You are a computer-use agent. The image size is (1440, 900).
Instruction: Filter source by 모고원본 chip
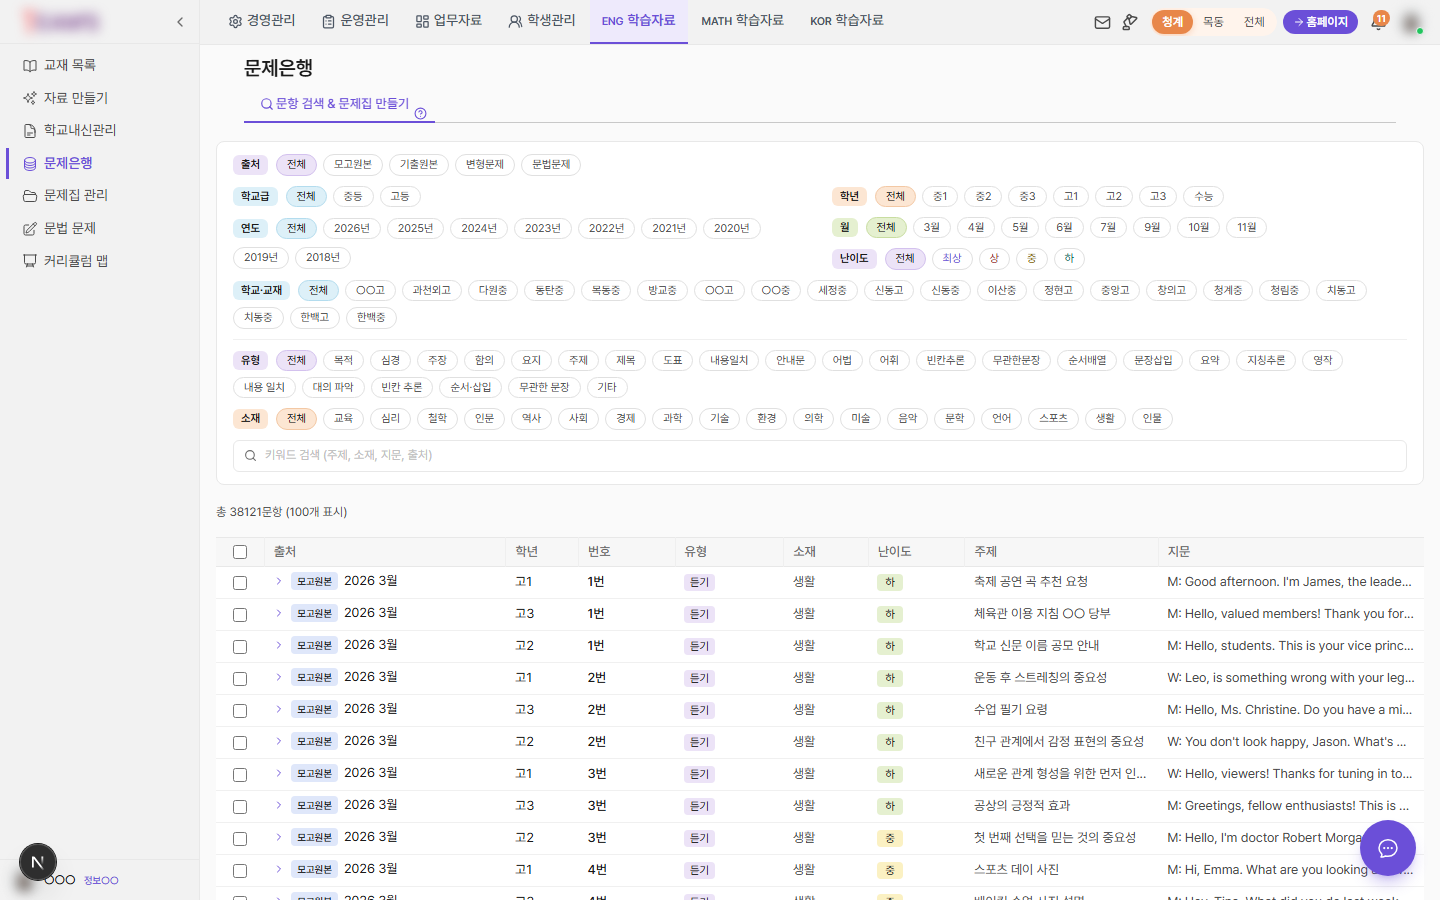353,165
